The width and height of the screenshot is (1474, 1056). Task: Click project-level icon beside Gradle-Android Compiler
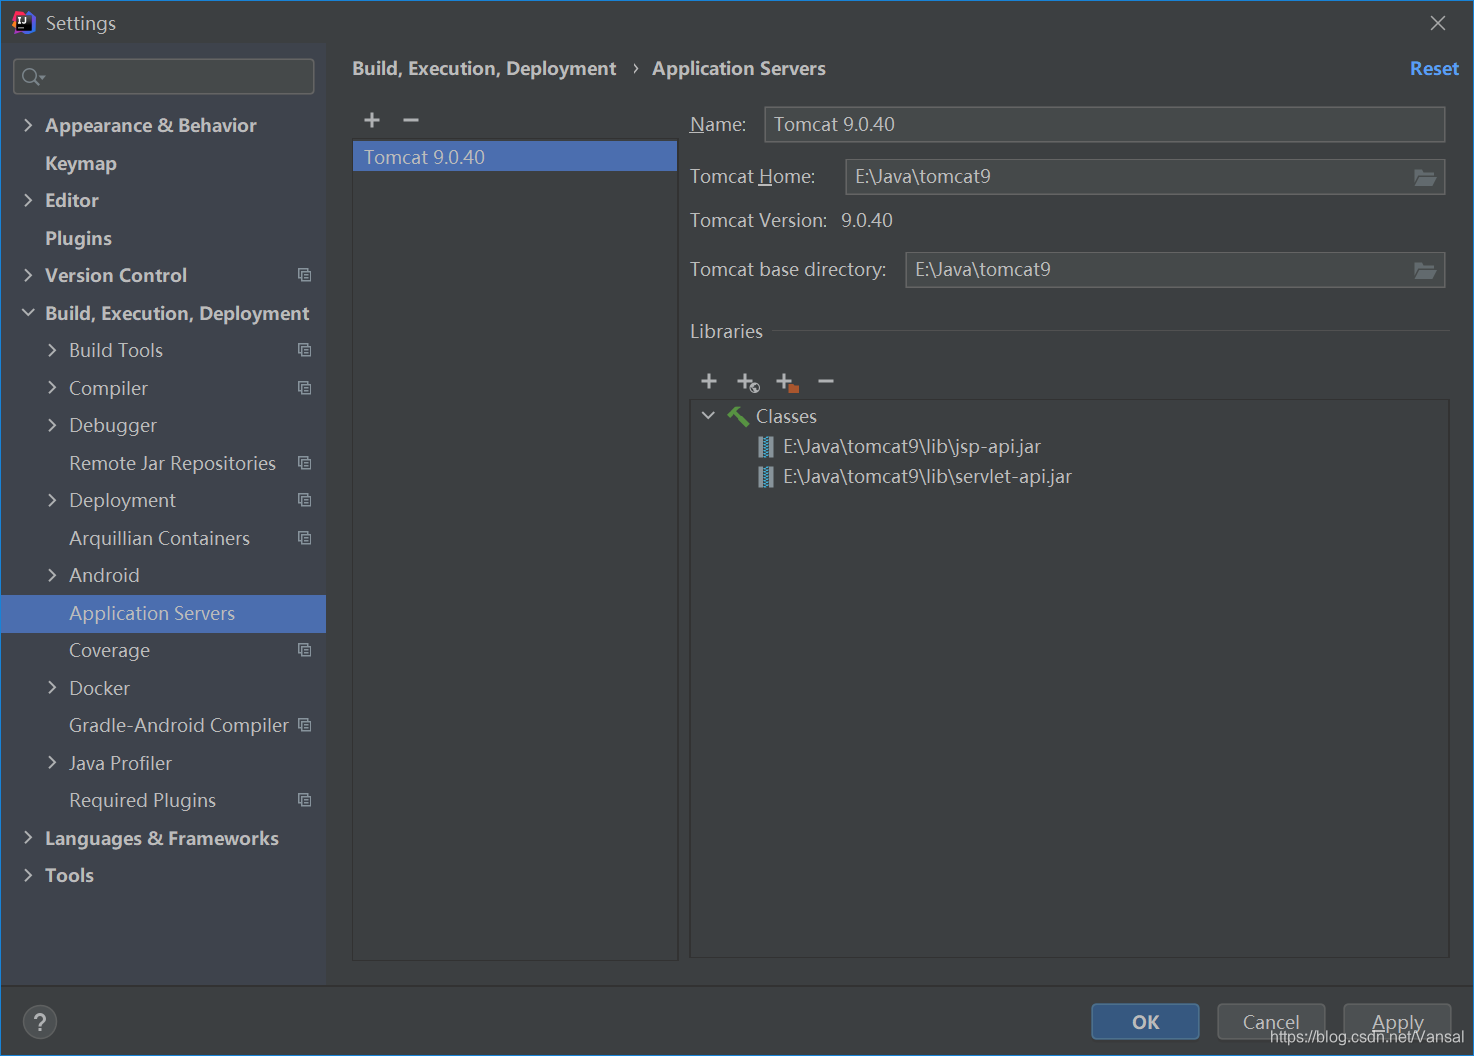305,725
